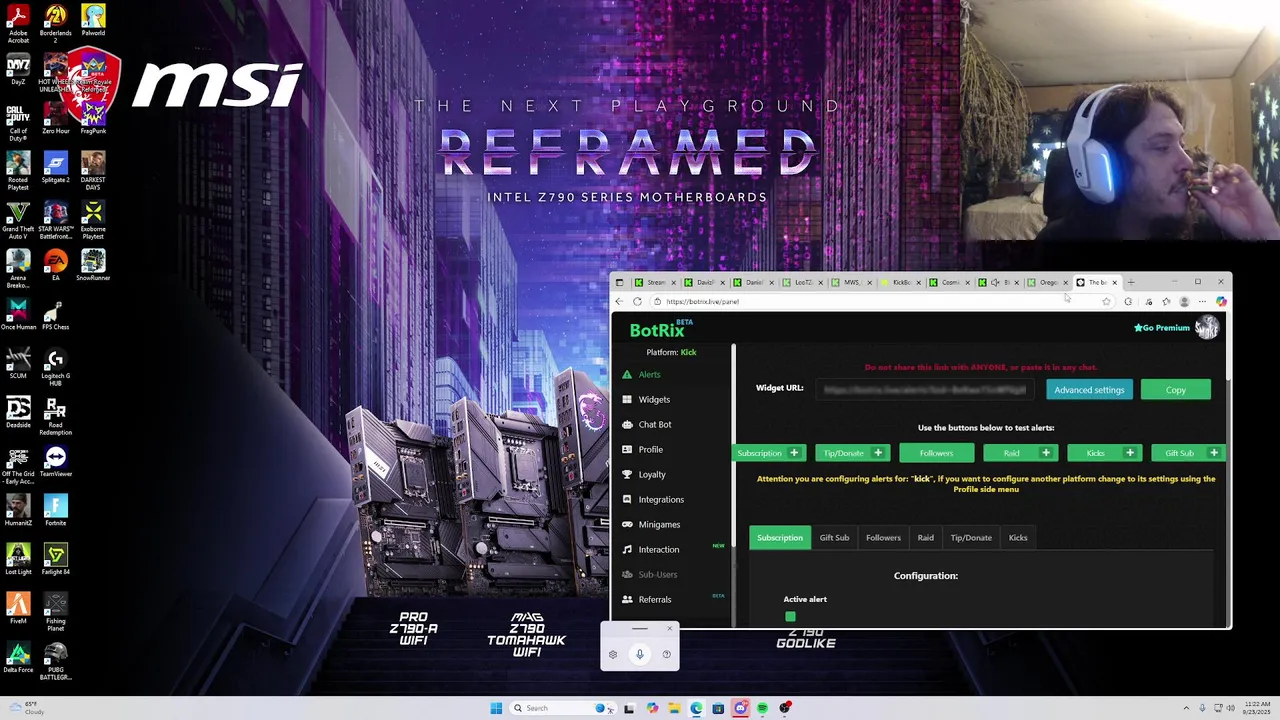The width and height of the screenshot is (1280, 720).
Task: Select the Grand Theft Auto V desktop icon
Action: tap(18, 220)
